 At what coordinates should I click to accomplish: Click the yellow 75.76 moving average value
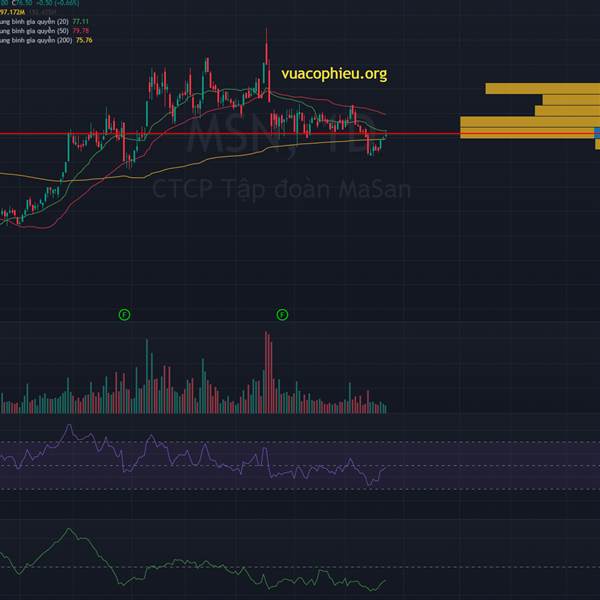pos(84,40)
